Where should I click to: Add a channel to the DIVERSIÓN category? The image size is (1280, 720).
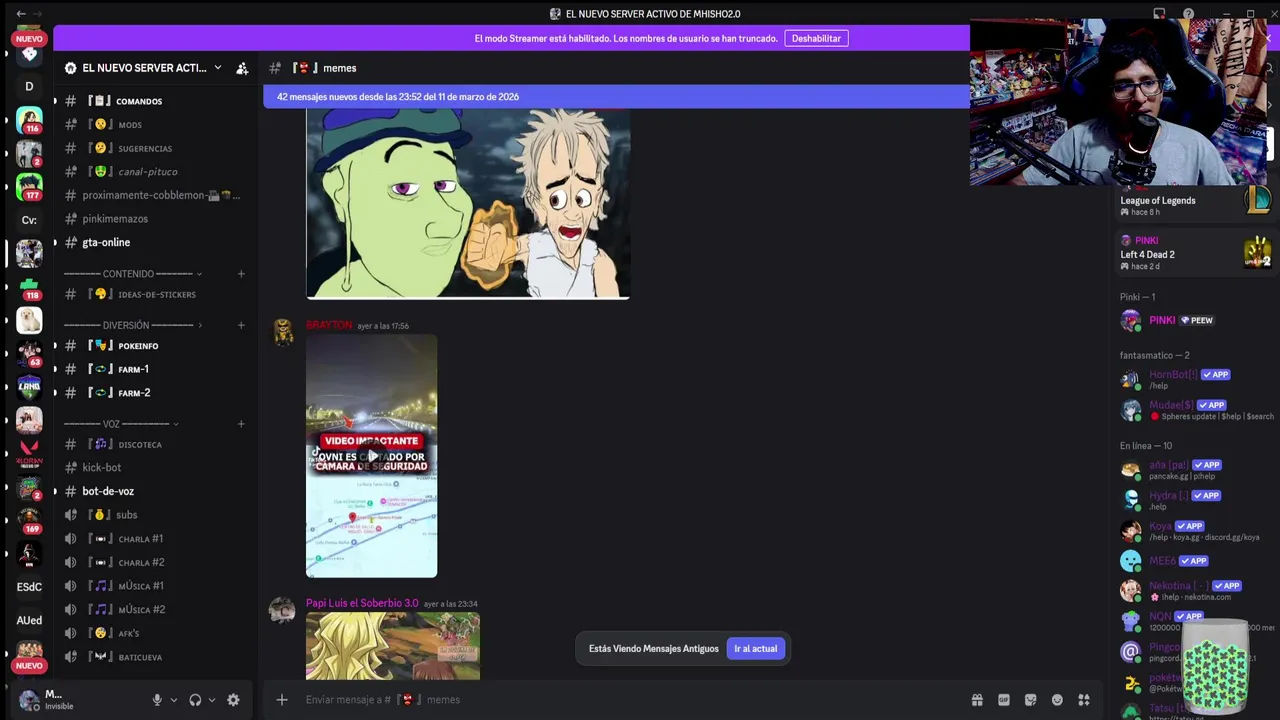tap(241, 325)
